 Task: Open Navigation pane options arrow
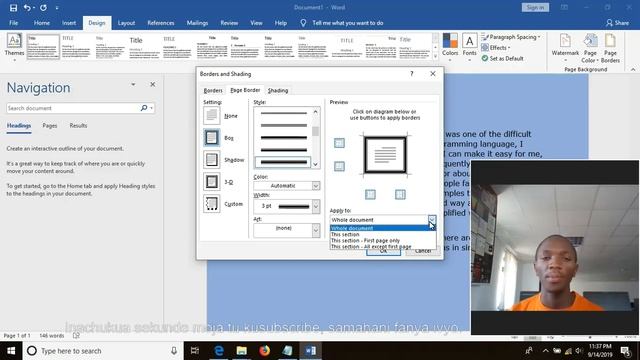click(x=133, y=84)
